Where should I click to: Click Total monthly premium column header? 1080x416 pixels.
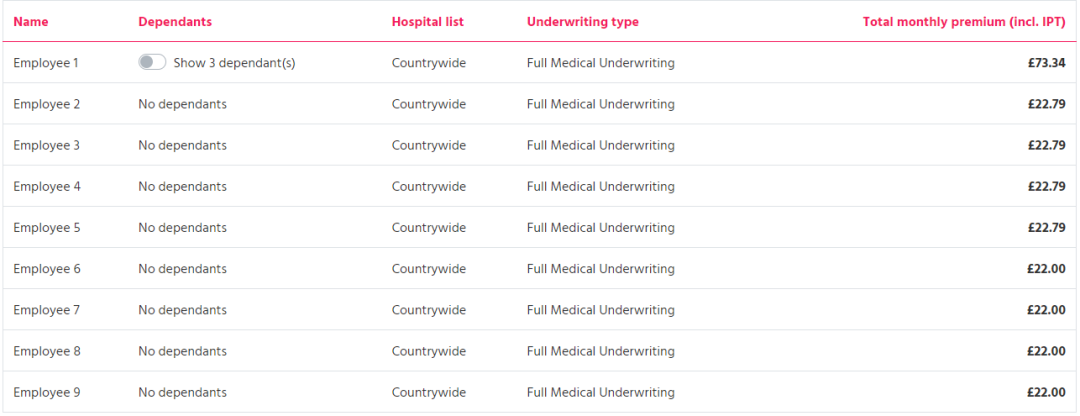[964, 22]
